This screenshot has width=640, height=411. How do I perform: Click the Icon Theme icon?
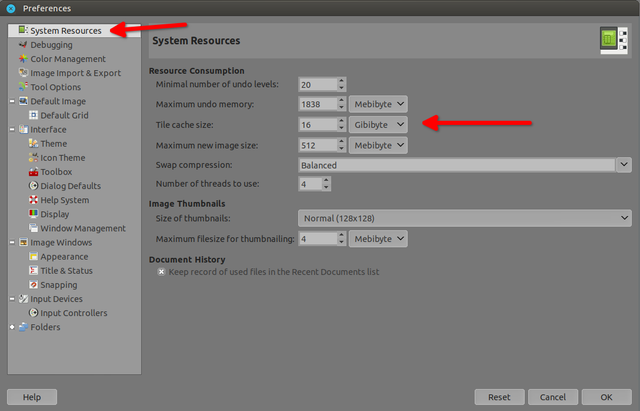coord(33,158)
